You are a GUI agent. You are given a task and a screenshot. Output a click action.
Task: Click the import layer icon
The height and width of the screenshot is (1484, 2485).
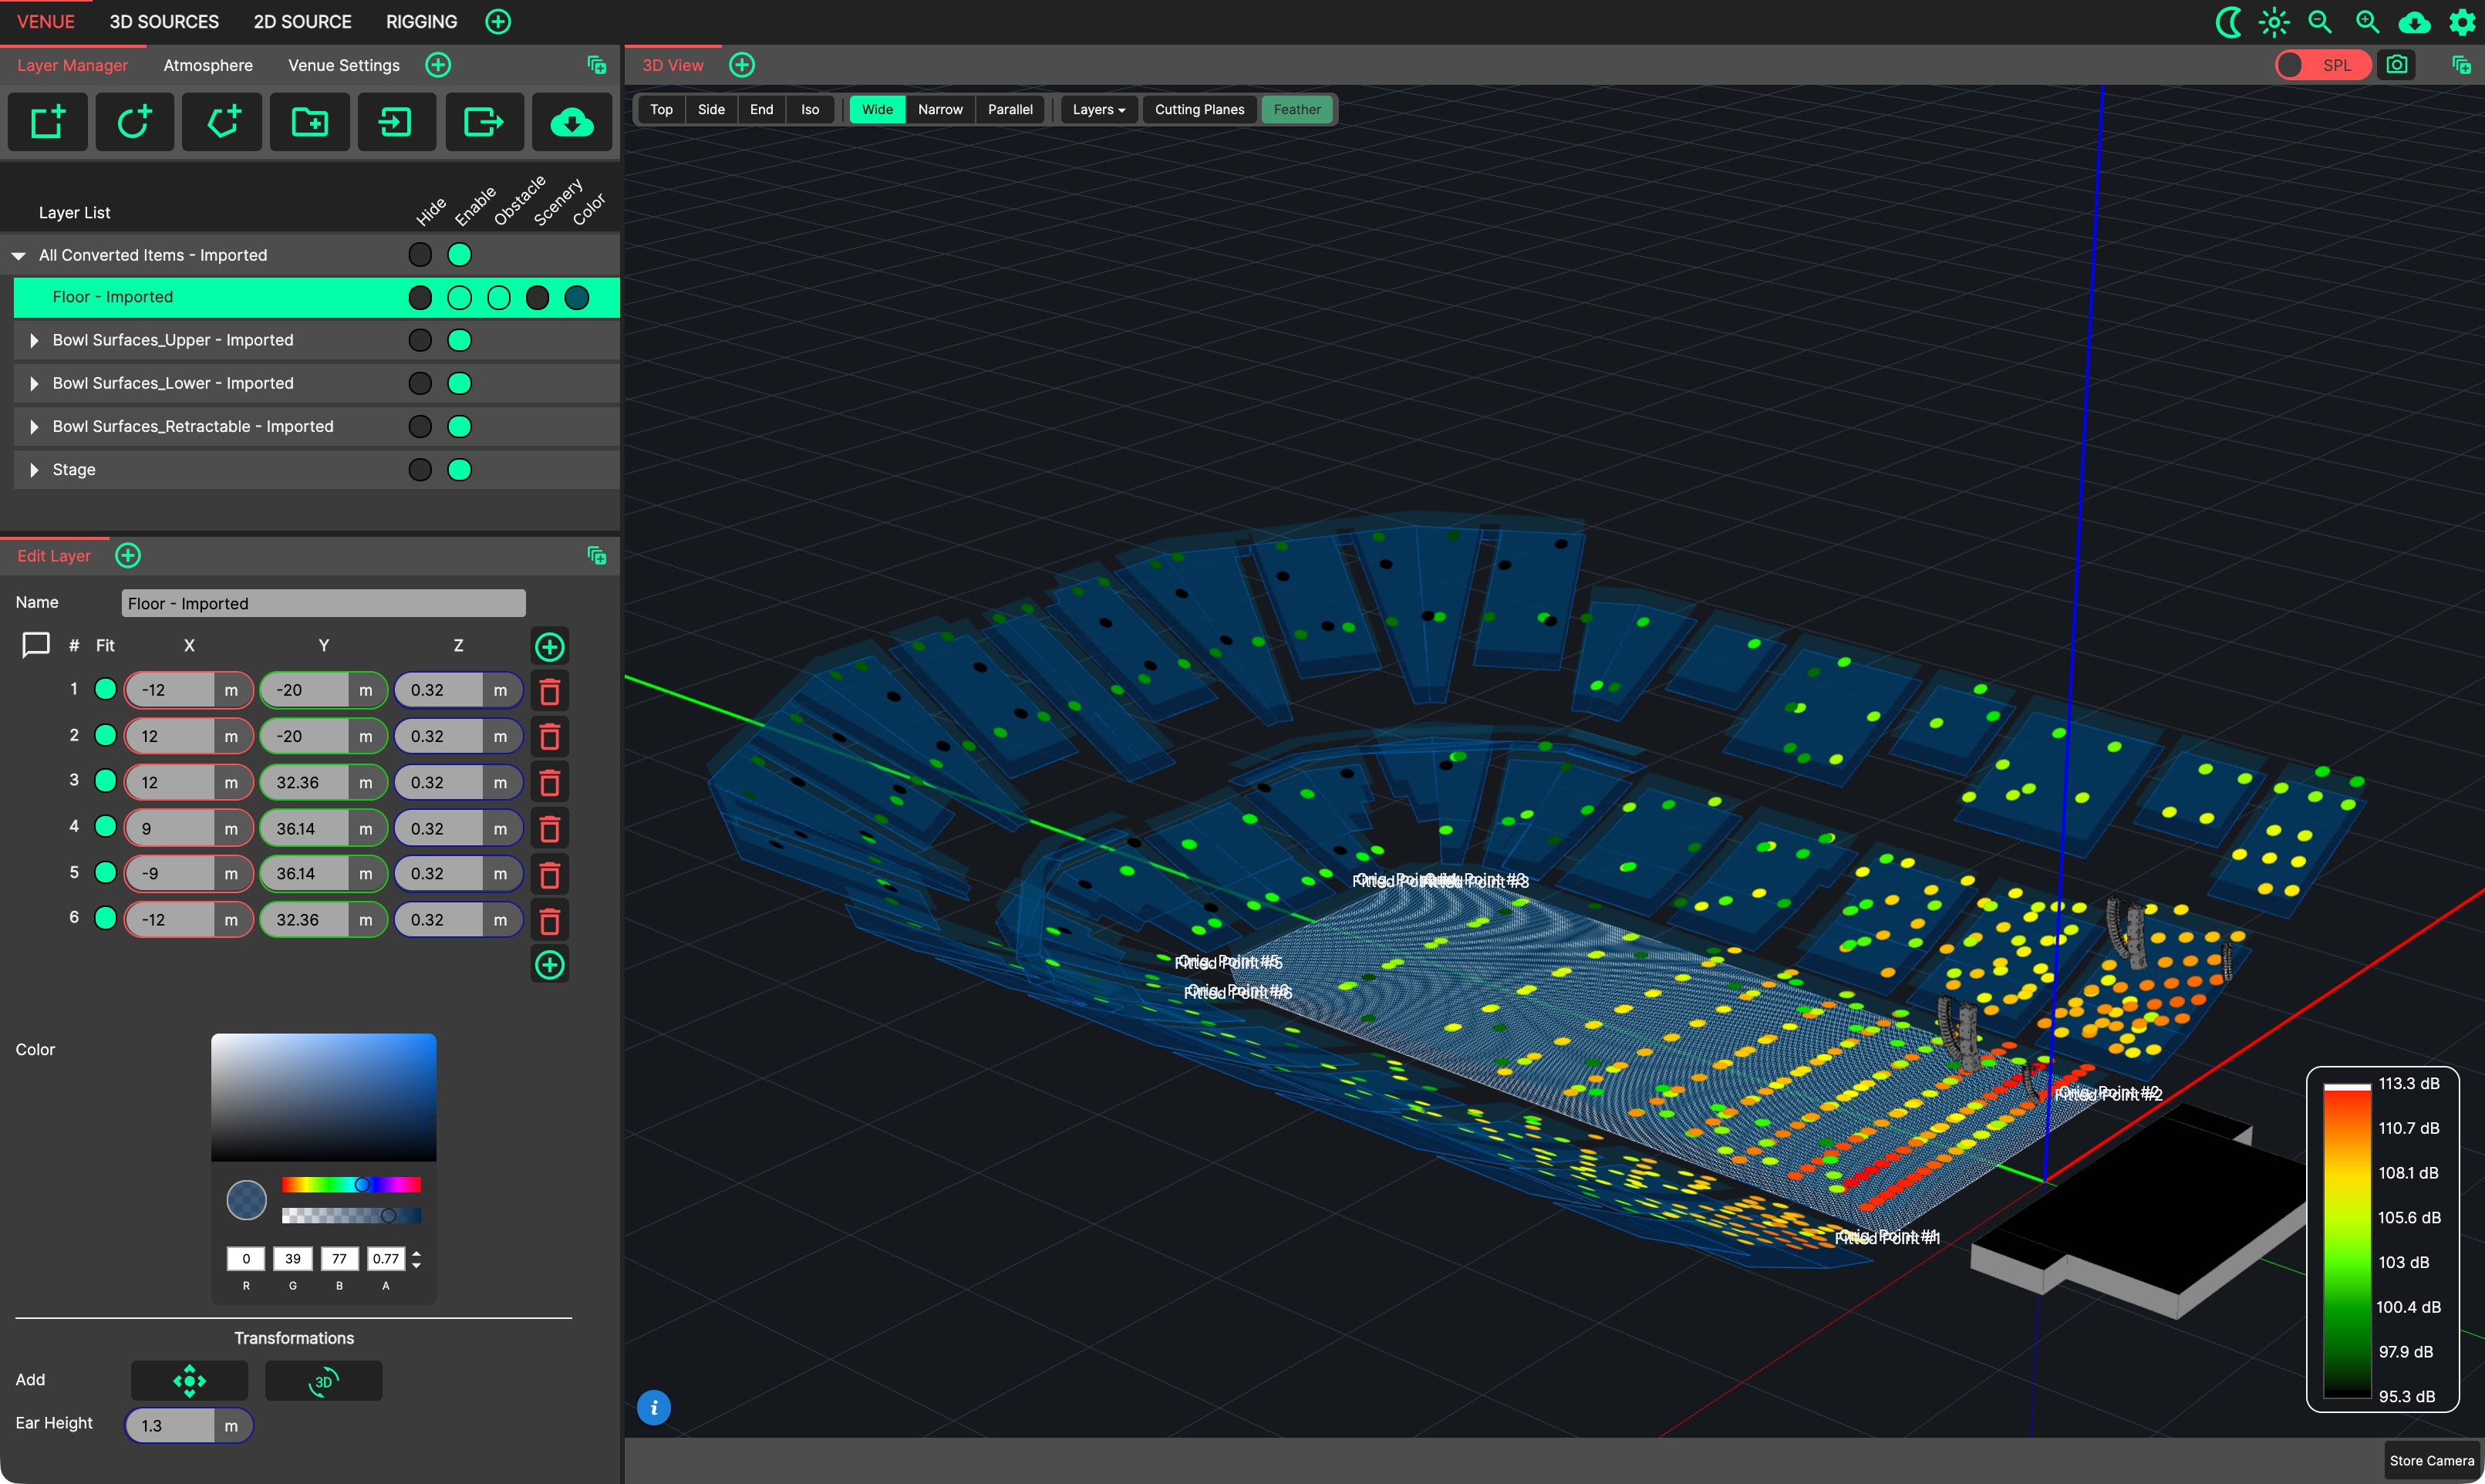coord(396,122)
